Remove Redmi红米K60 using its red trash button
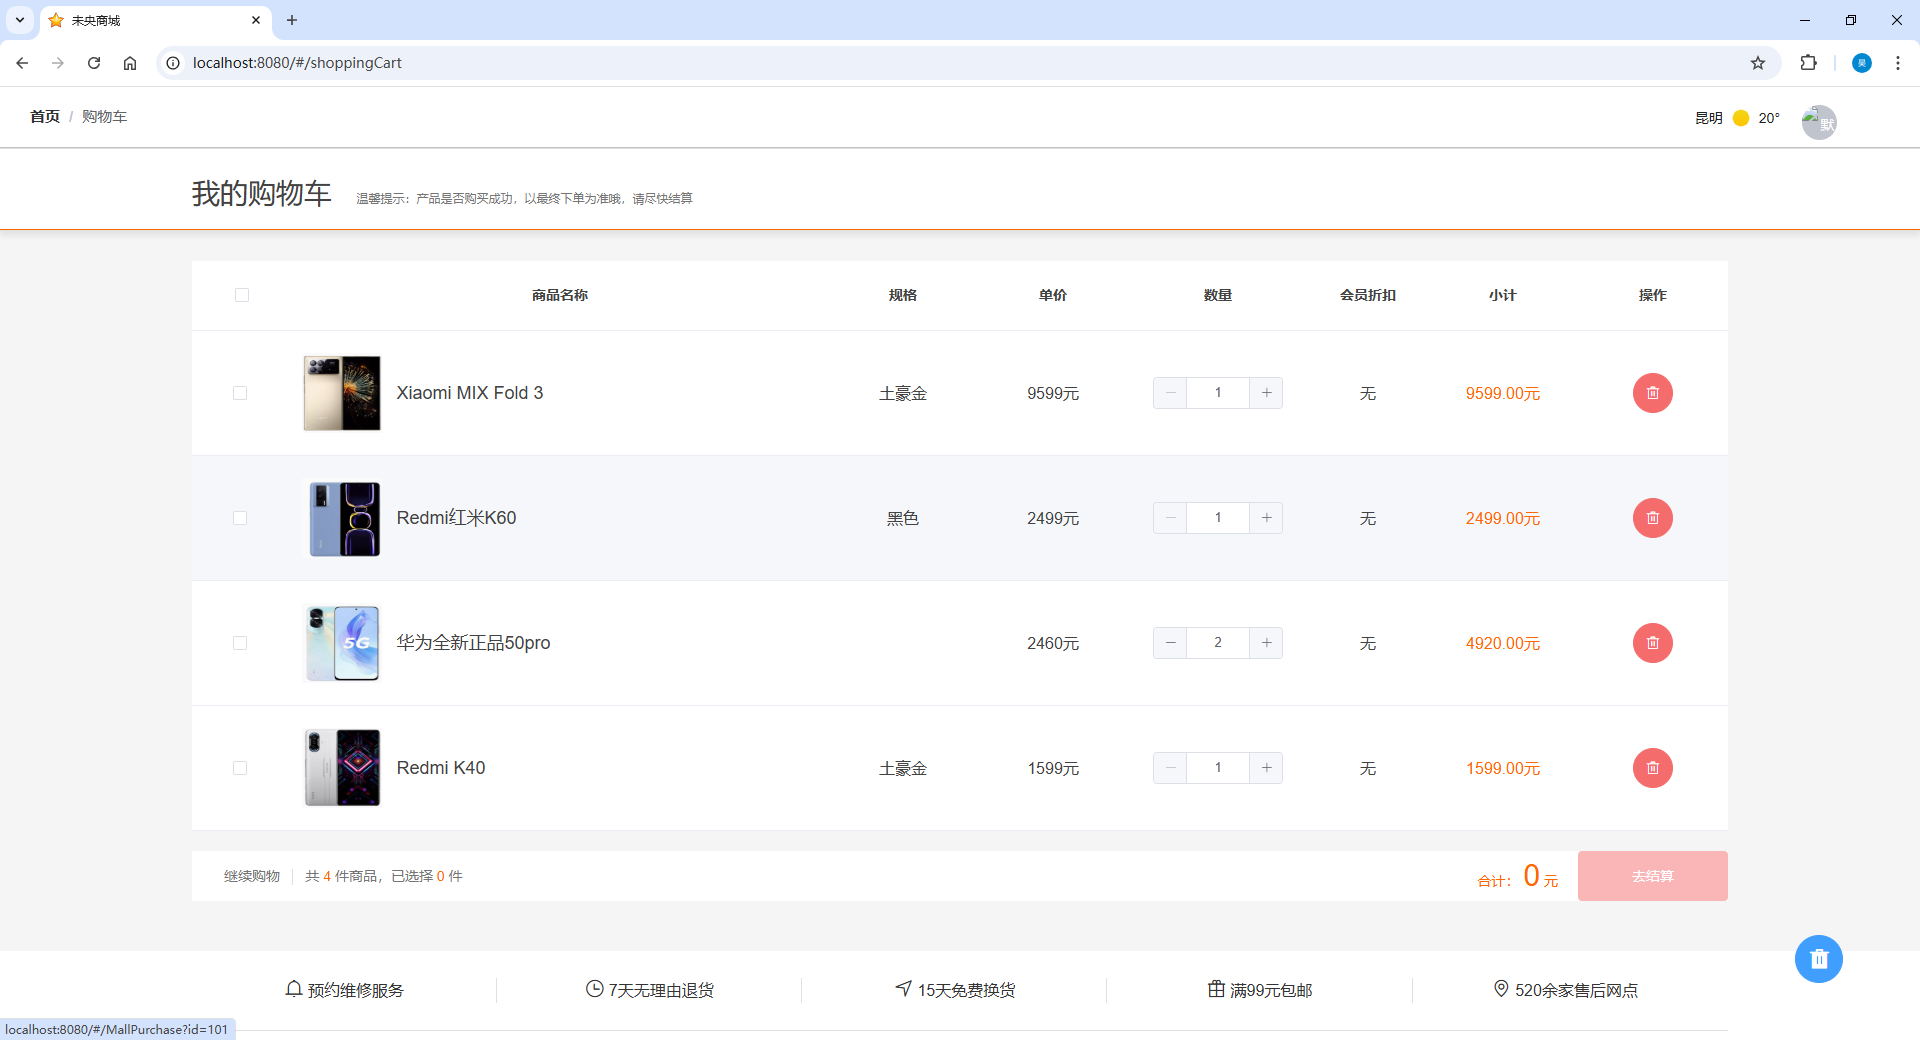Image resolution: width=1920 pixels, height=1040 pixels. click(x=1652, y=518)
